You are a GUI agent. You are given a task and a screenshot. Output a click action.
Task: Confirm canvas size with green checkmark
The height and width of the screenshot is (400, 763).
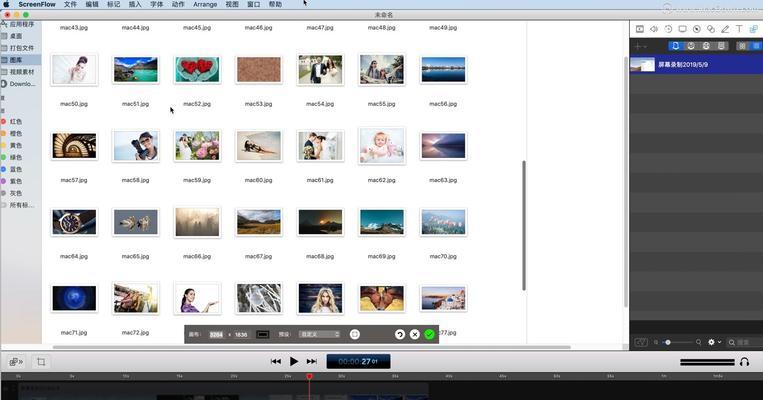pyautogui.click(x=429, y=334)
